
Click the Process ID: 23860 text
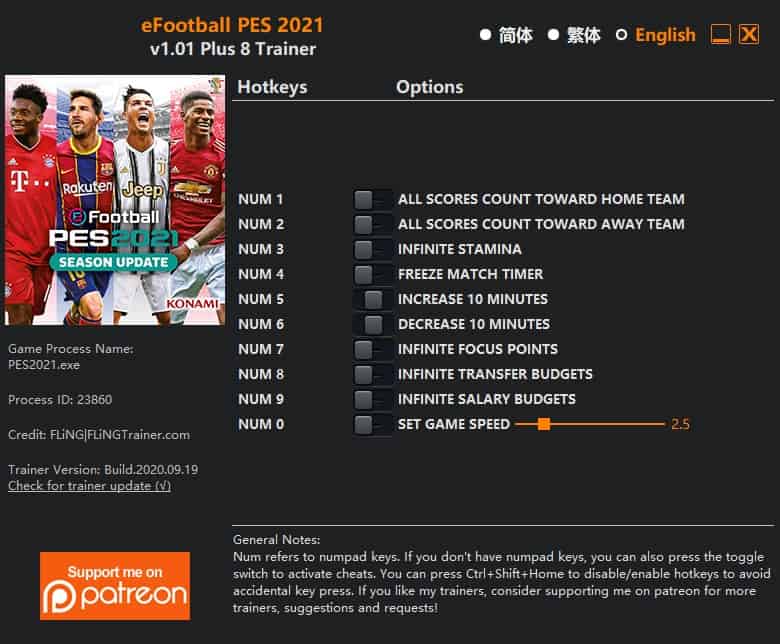[60, 400]
